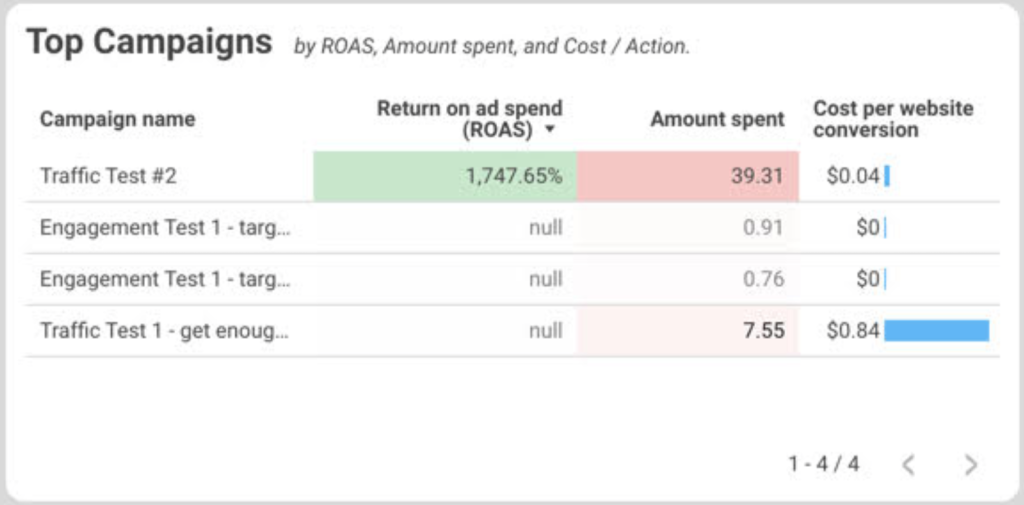Select the second Engagement Test 1 campaign row
This screenshot has height=505, width=1024.
coord(165,280)
